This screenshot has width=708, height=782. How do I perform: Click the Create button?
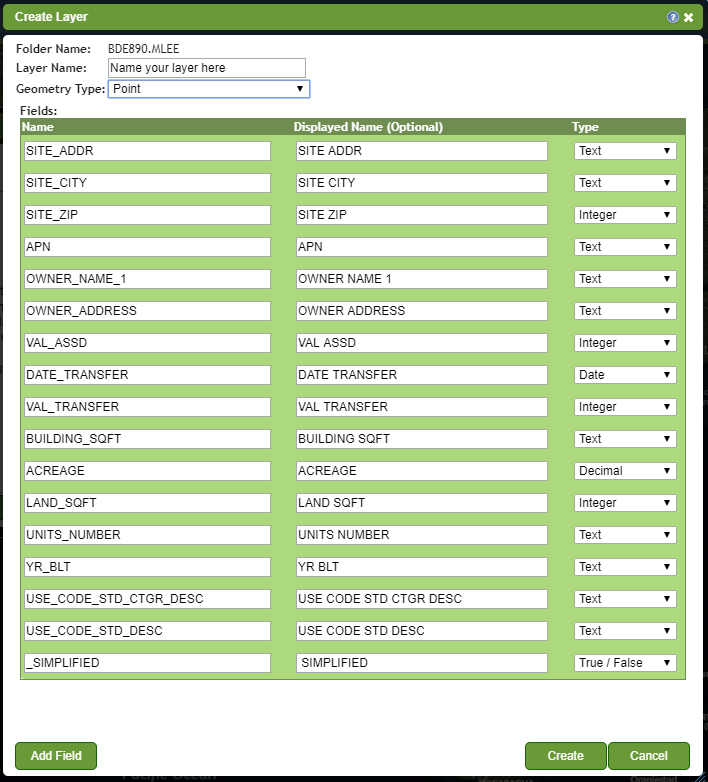[565, 756]
